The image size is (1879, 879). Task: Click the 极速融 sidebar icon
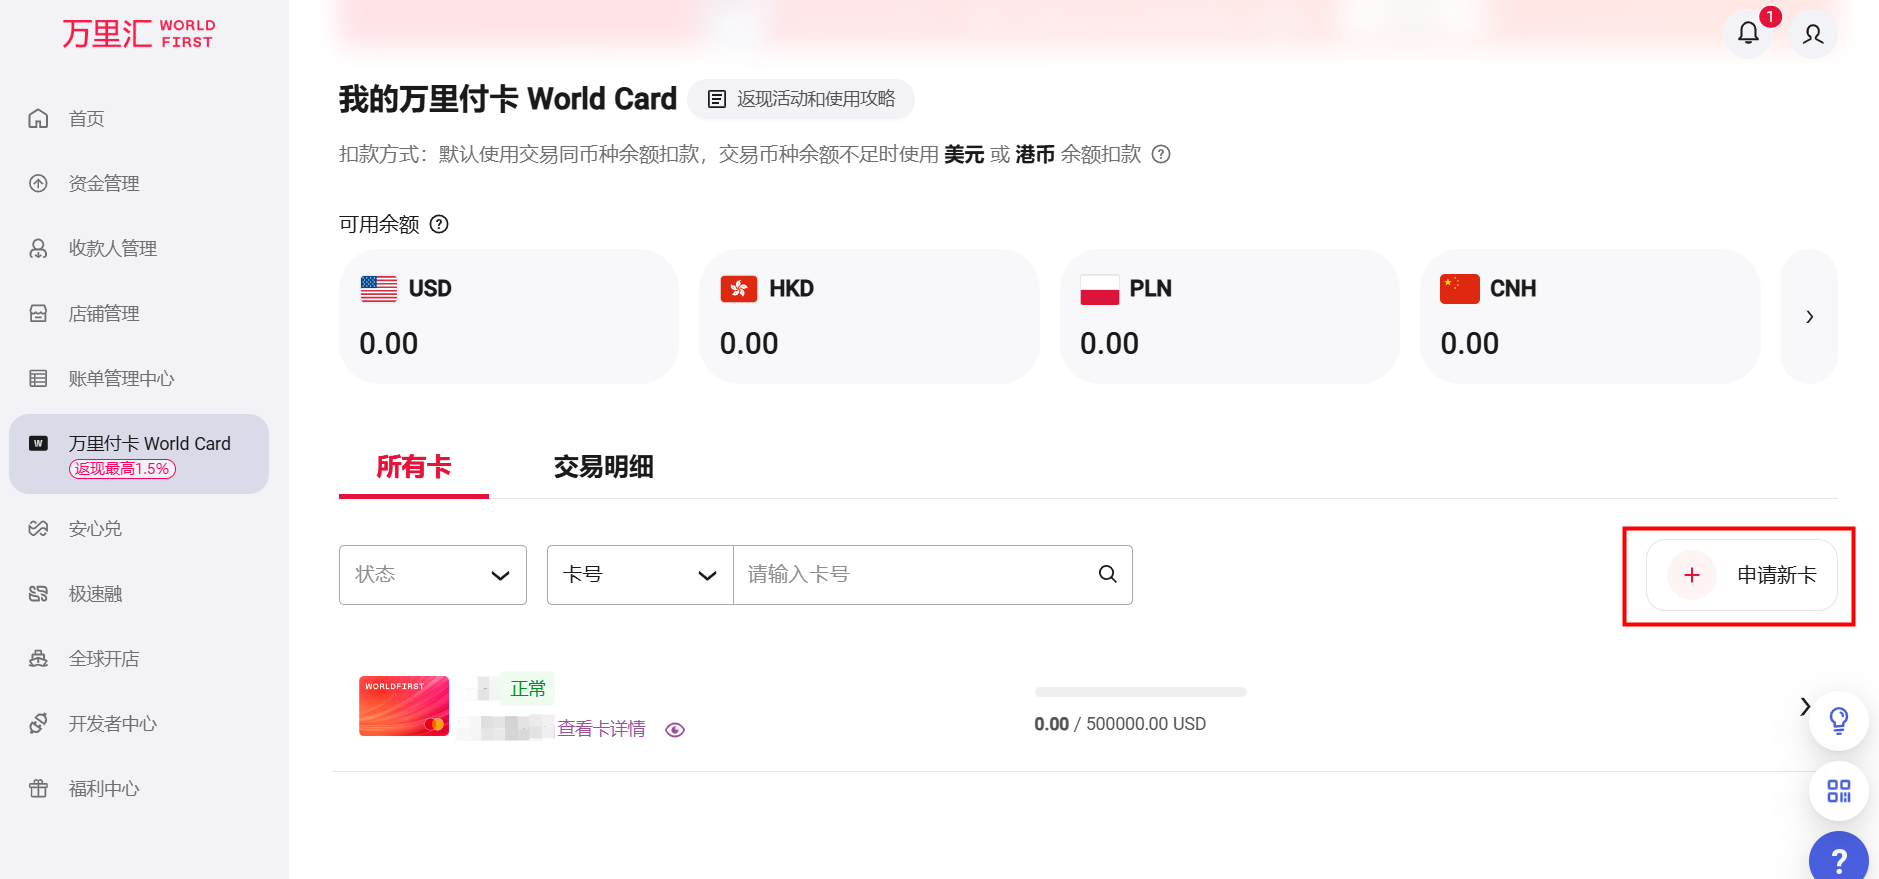pyautogui.click(x=38, y=593)
